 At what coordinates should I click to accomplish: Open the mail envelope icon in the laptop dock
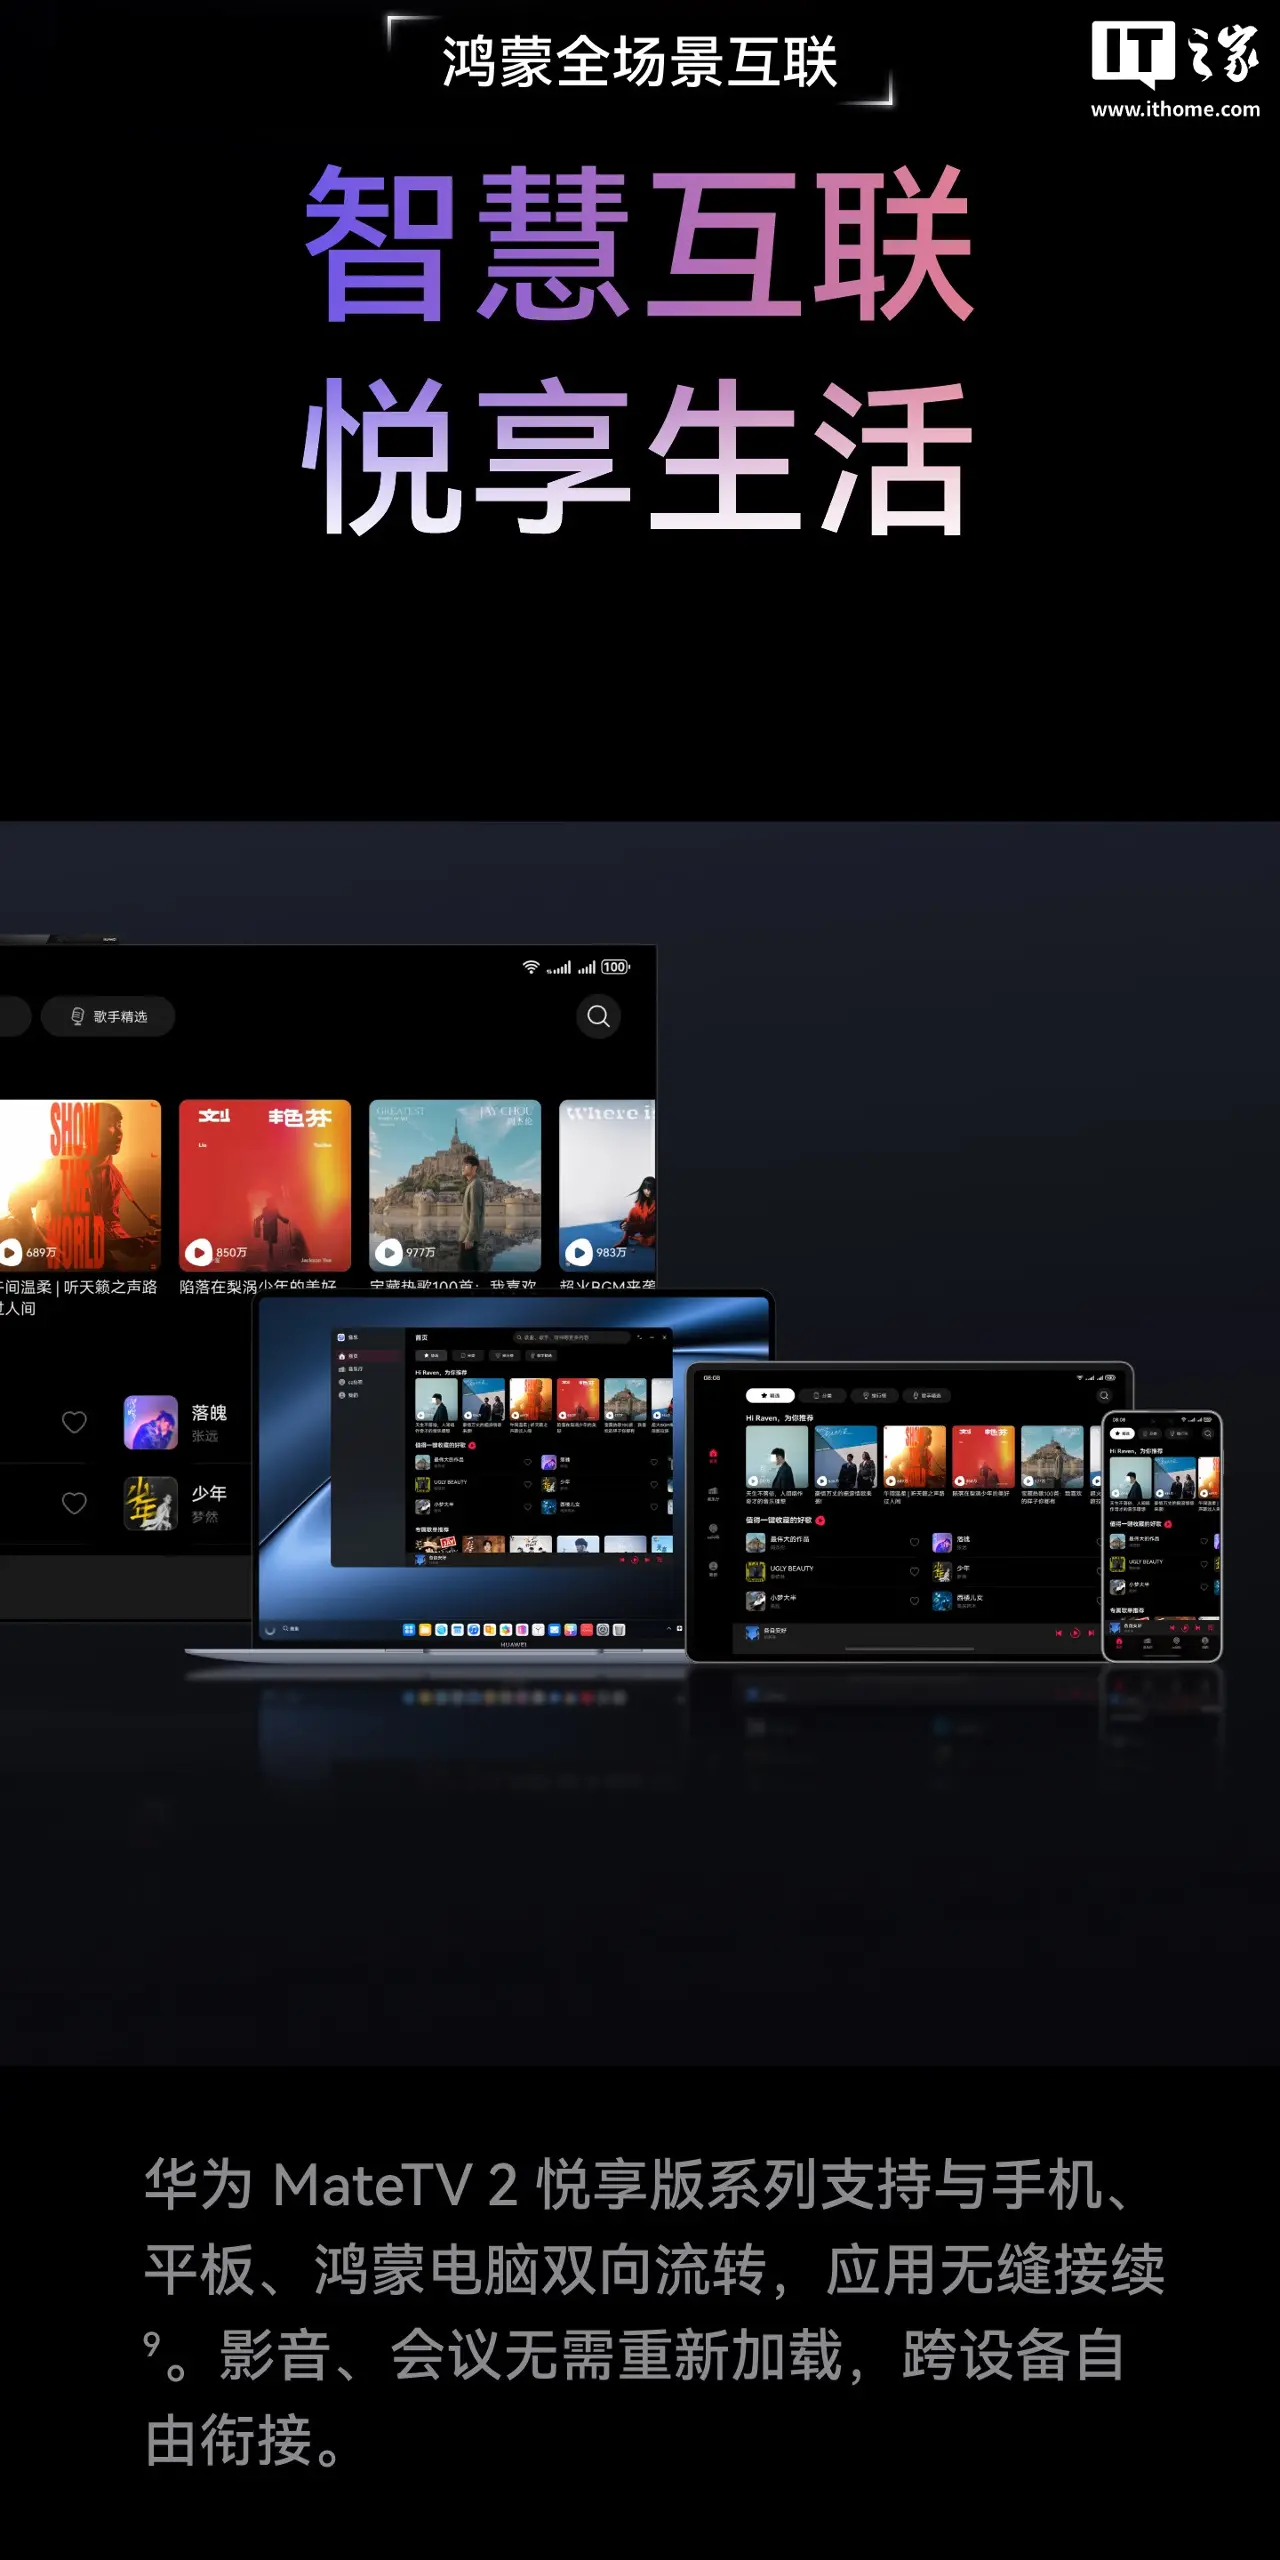(x=554, y=1629)
